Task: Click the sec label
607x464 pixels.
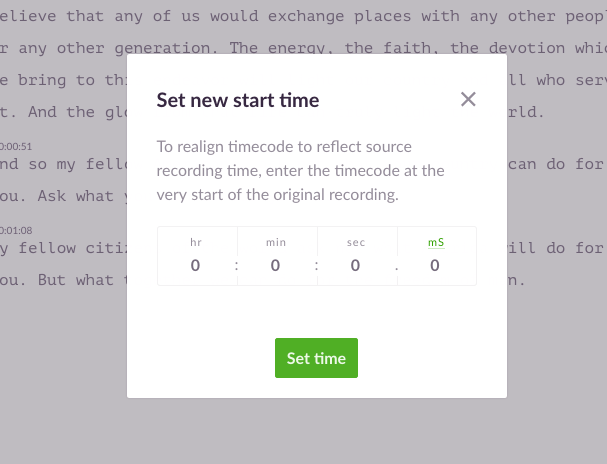Action: pyautogui.click(x=356, y=243)
